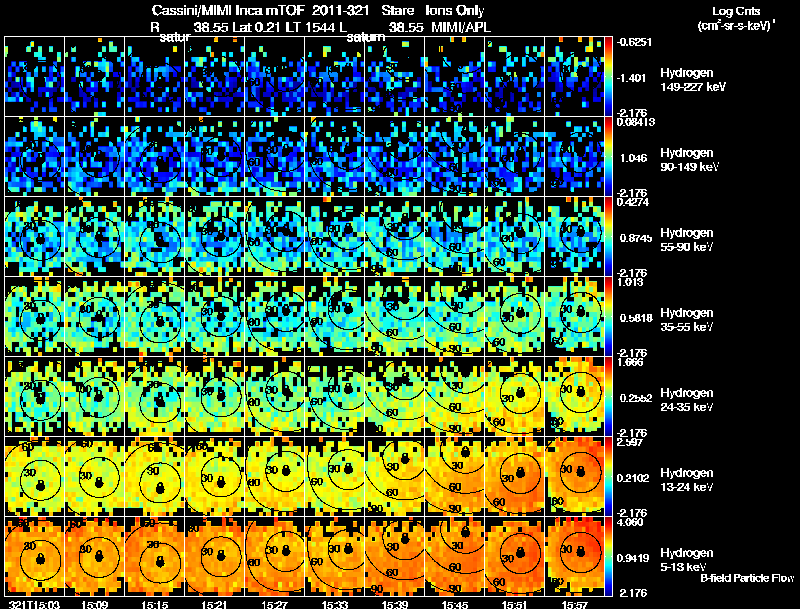Image resolution: width=800 pixels, height=609 pixels.
Task: Select the 15:15 time label
Action: pyautogui.click(x=155, y=604)
